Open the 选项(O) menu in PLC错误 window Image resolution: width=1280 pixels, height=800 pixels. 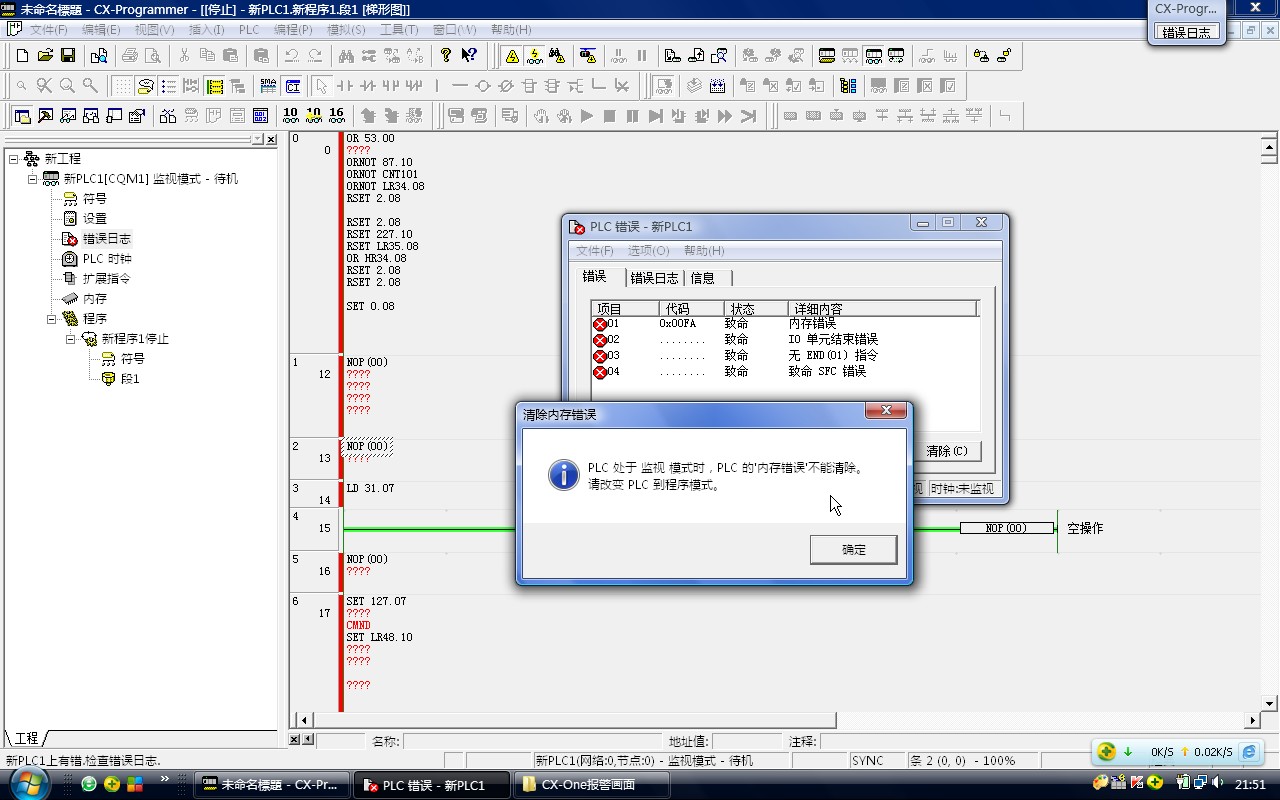point(648,251)
